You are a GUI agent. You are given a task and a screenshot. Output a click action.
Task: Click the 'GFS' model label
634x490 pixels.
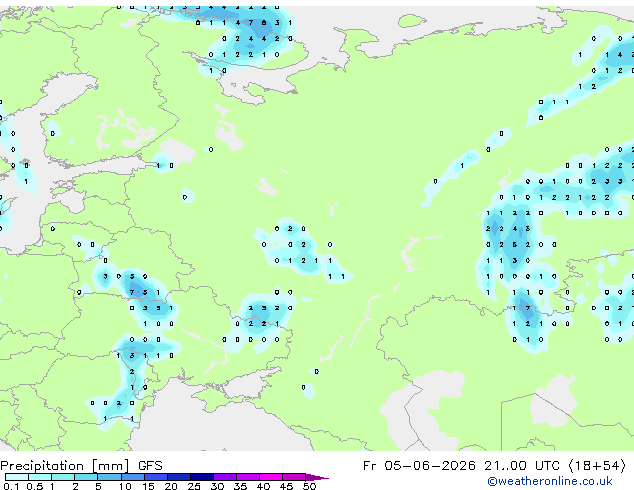[150, 466]
